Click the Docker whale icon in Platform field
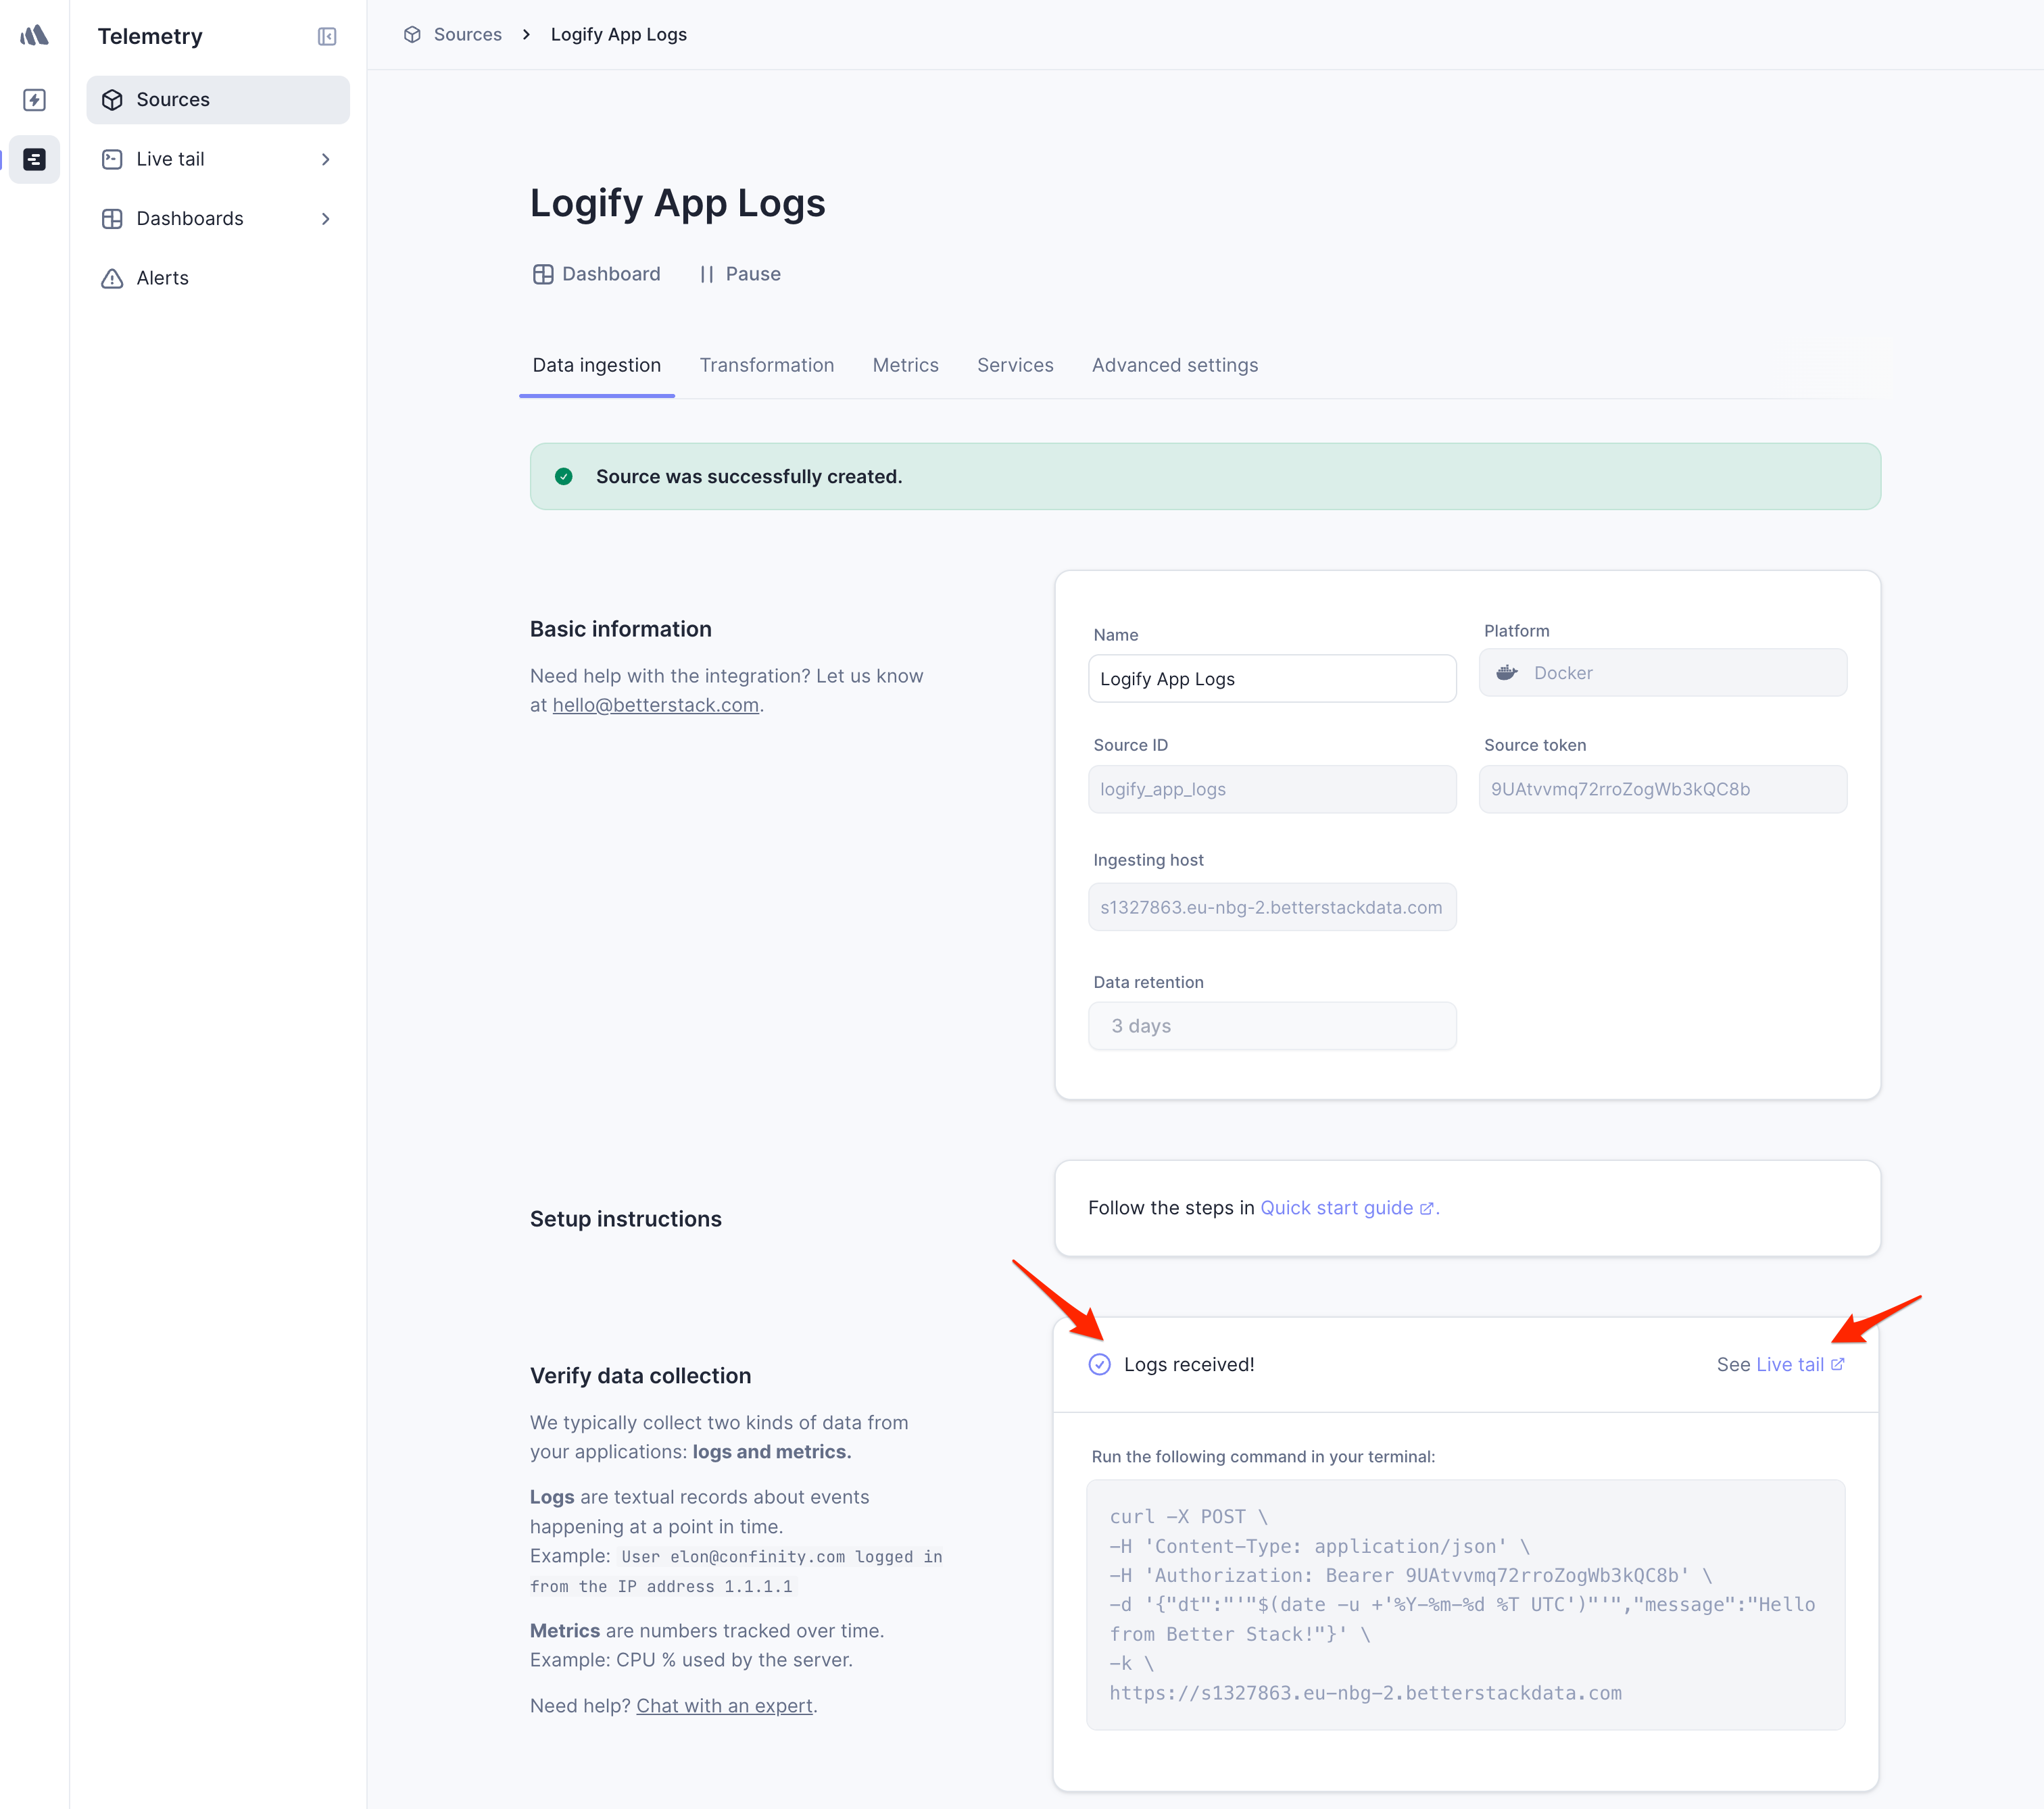The width and height of the screenshot is (2044, 1809). pos(1508,672)
